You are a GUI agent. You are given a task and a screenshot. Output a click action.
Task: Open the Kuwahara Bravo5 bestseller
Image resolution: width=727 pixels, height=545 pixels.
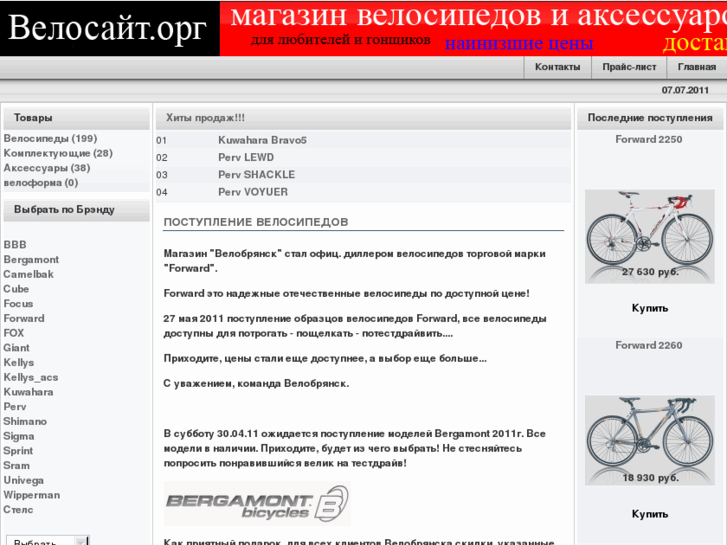click(x=262, y=140)
